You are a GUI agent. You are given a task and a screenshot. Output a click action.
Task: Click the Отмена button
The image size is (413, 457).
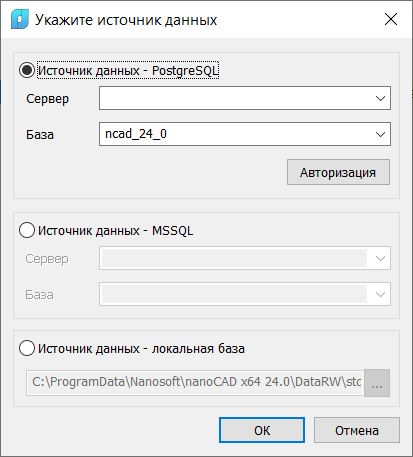357,430
